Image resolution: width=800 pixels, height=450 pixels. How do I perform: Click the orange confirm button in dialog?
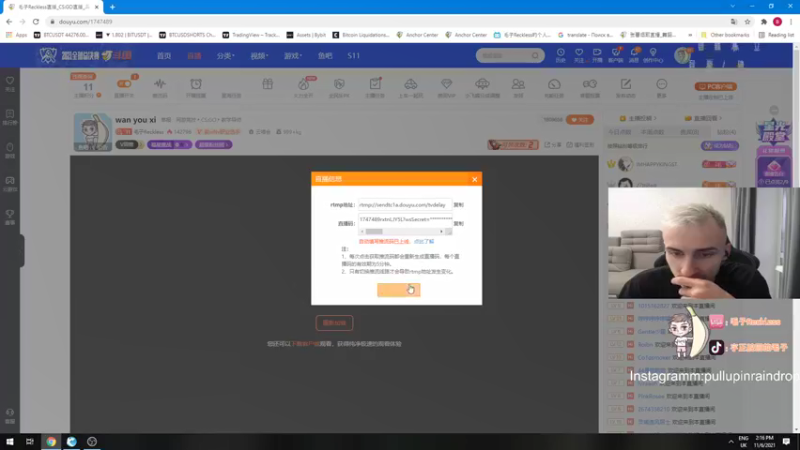[x=398, y=290]
